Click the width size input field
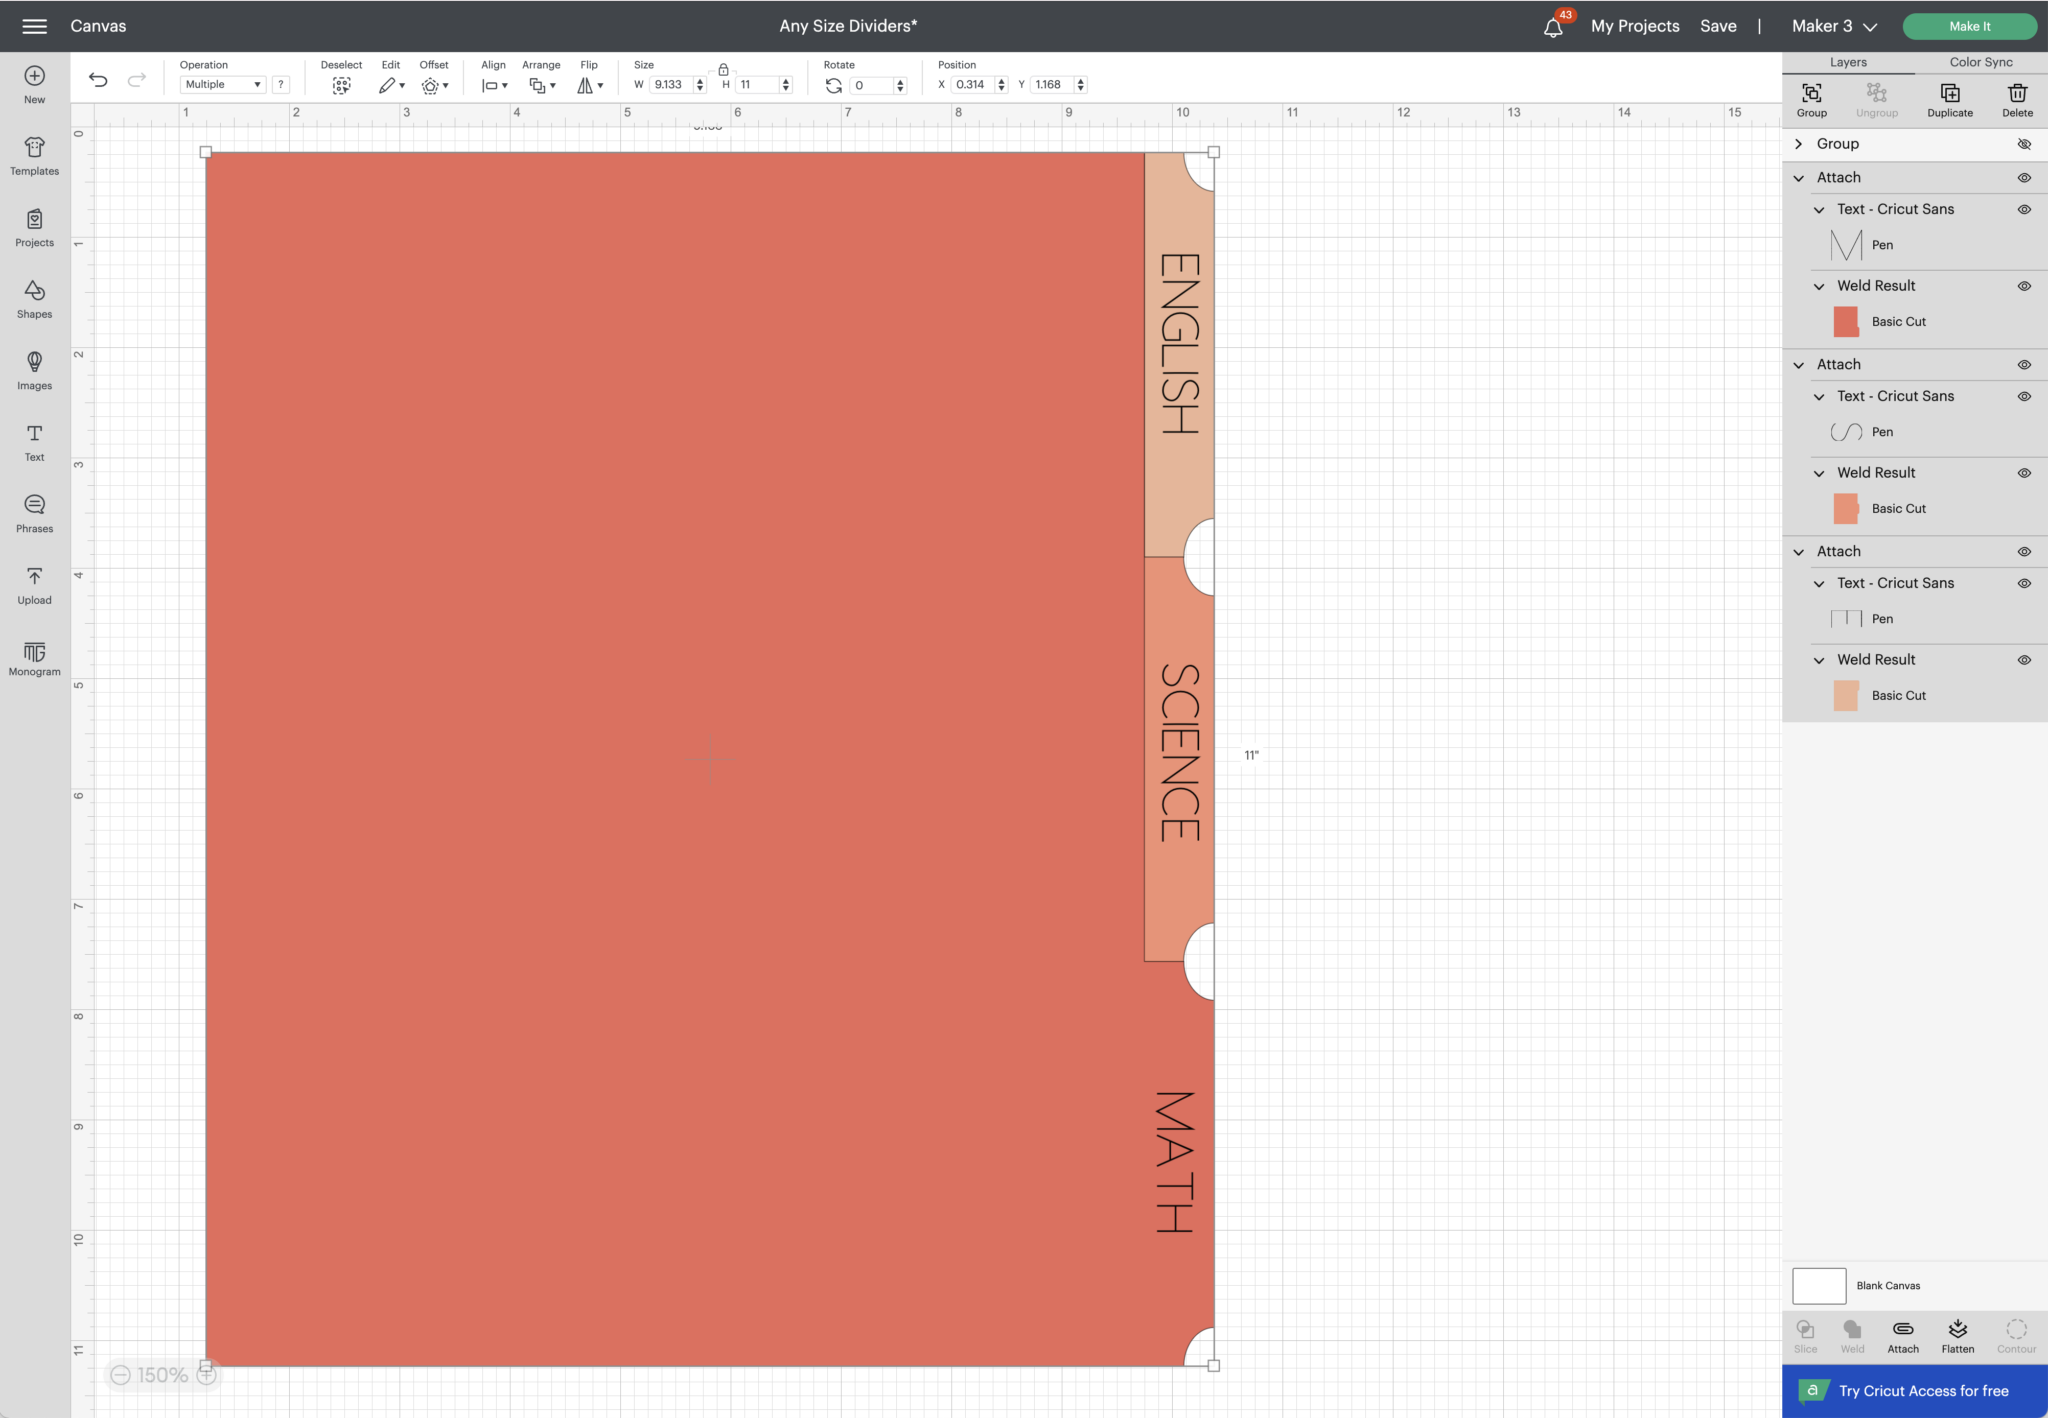2048x1418 pixels. (670, 85)
